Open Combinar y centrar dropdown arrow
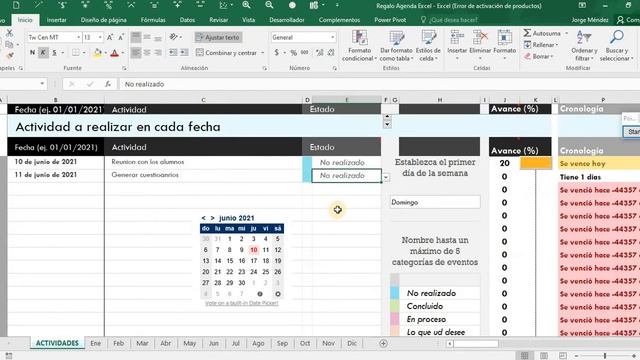Image resolution: width=640 pixels, height=360 pixels. [x=262, y=53]
